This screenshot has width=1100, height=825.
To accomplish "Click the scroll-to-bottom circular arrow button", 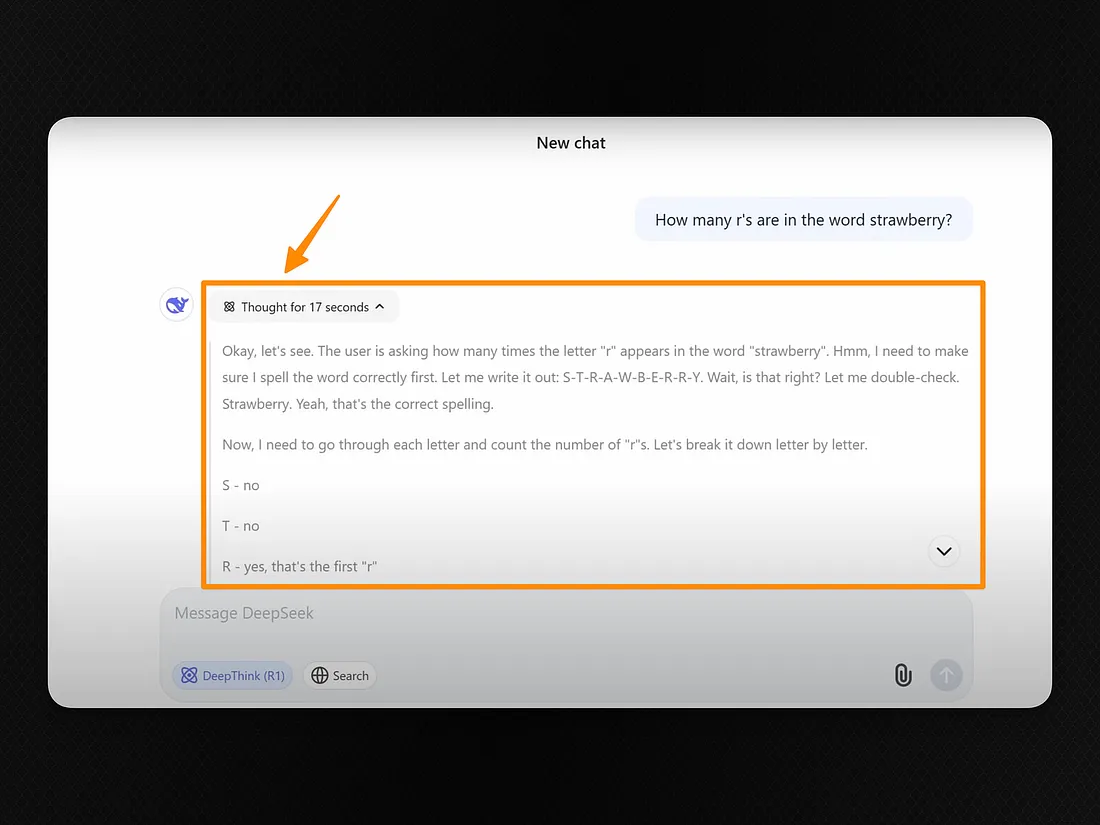I will point(943,551).
